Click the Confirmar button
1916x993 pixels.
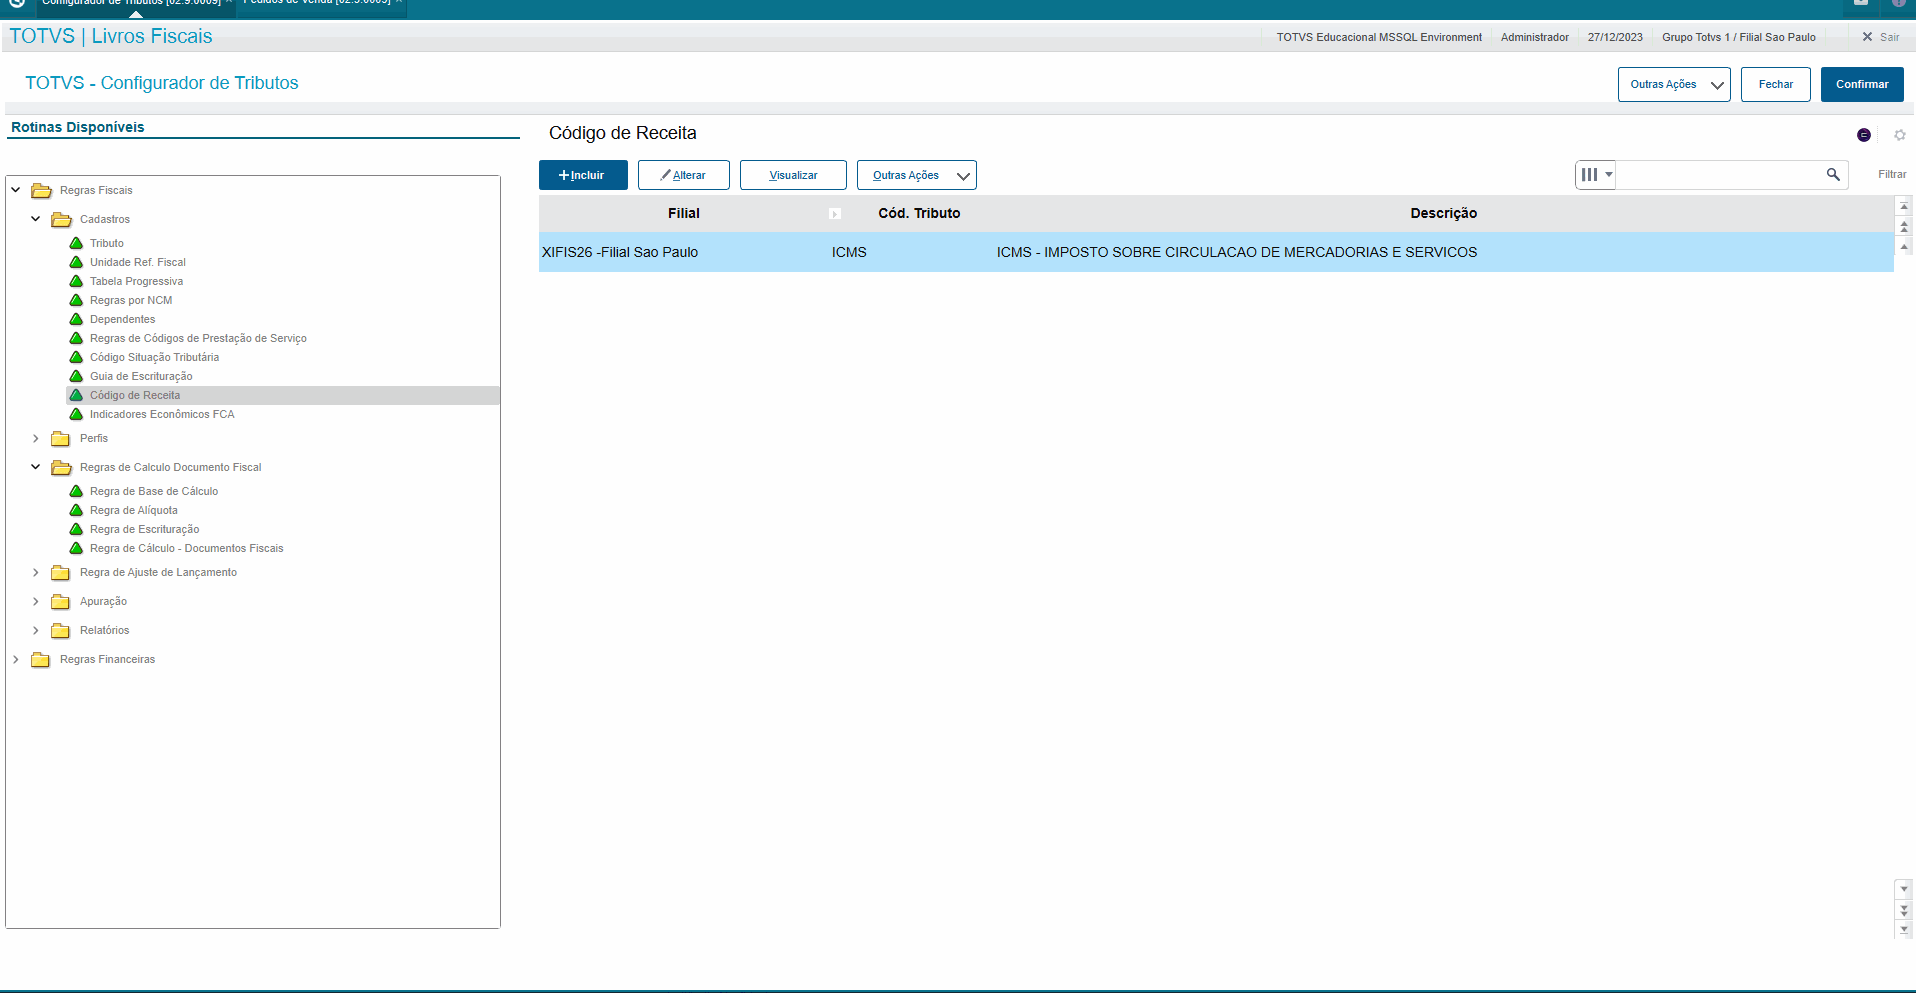click(1862, 84)
